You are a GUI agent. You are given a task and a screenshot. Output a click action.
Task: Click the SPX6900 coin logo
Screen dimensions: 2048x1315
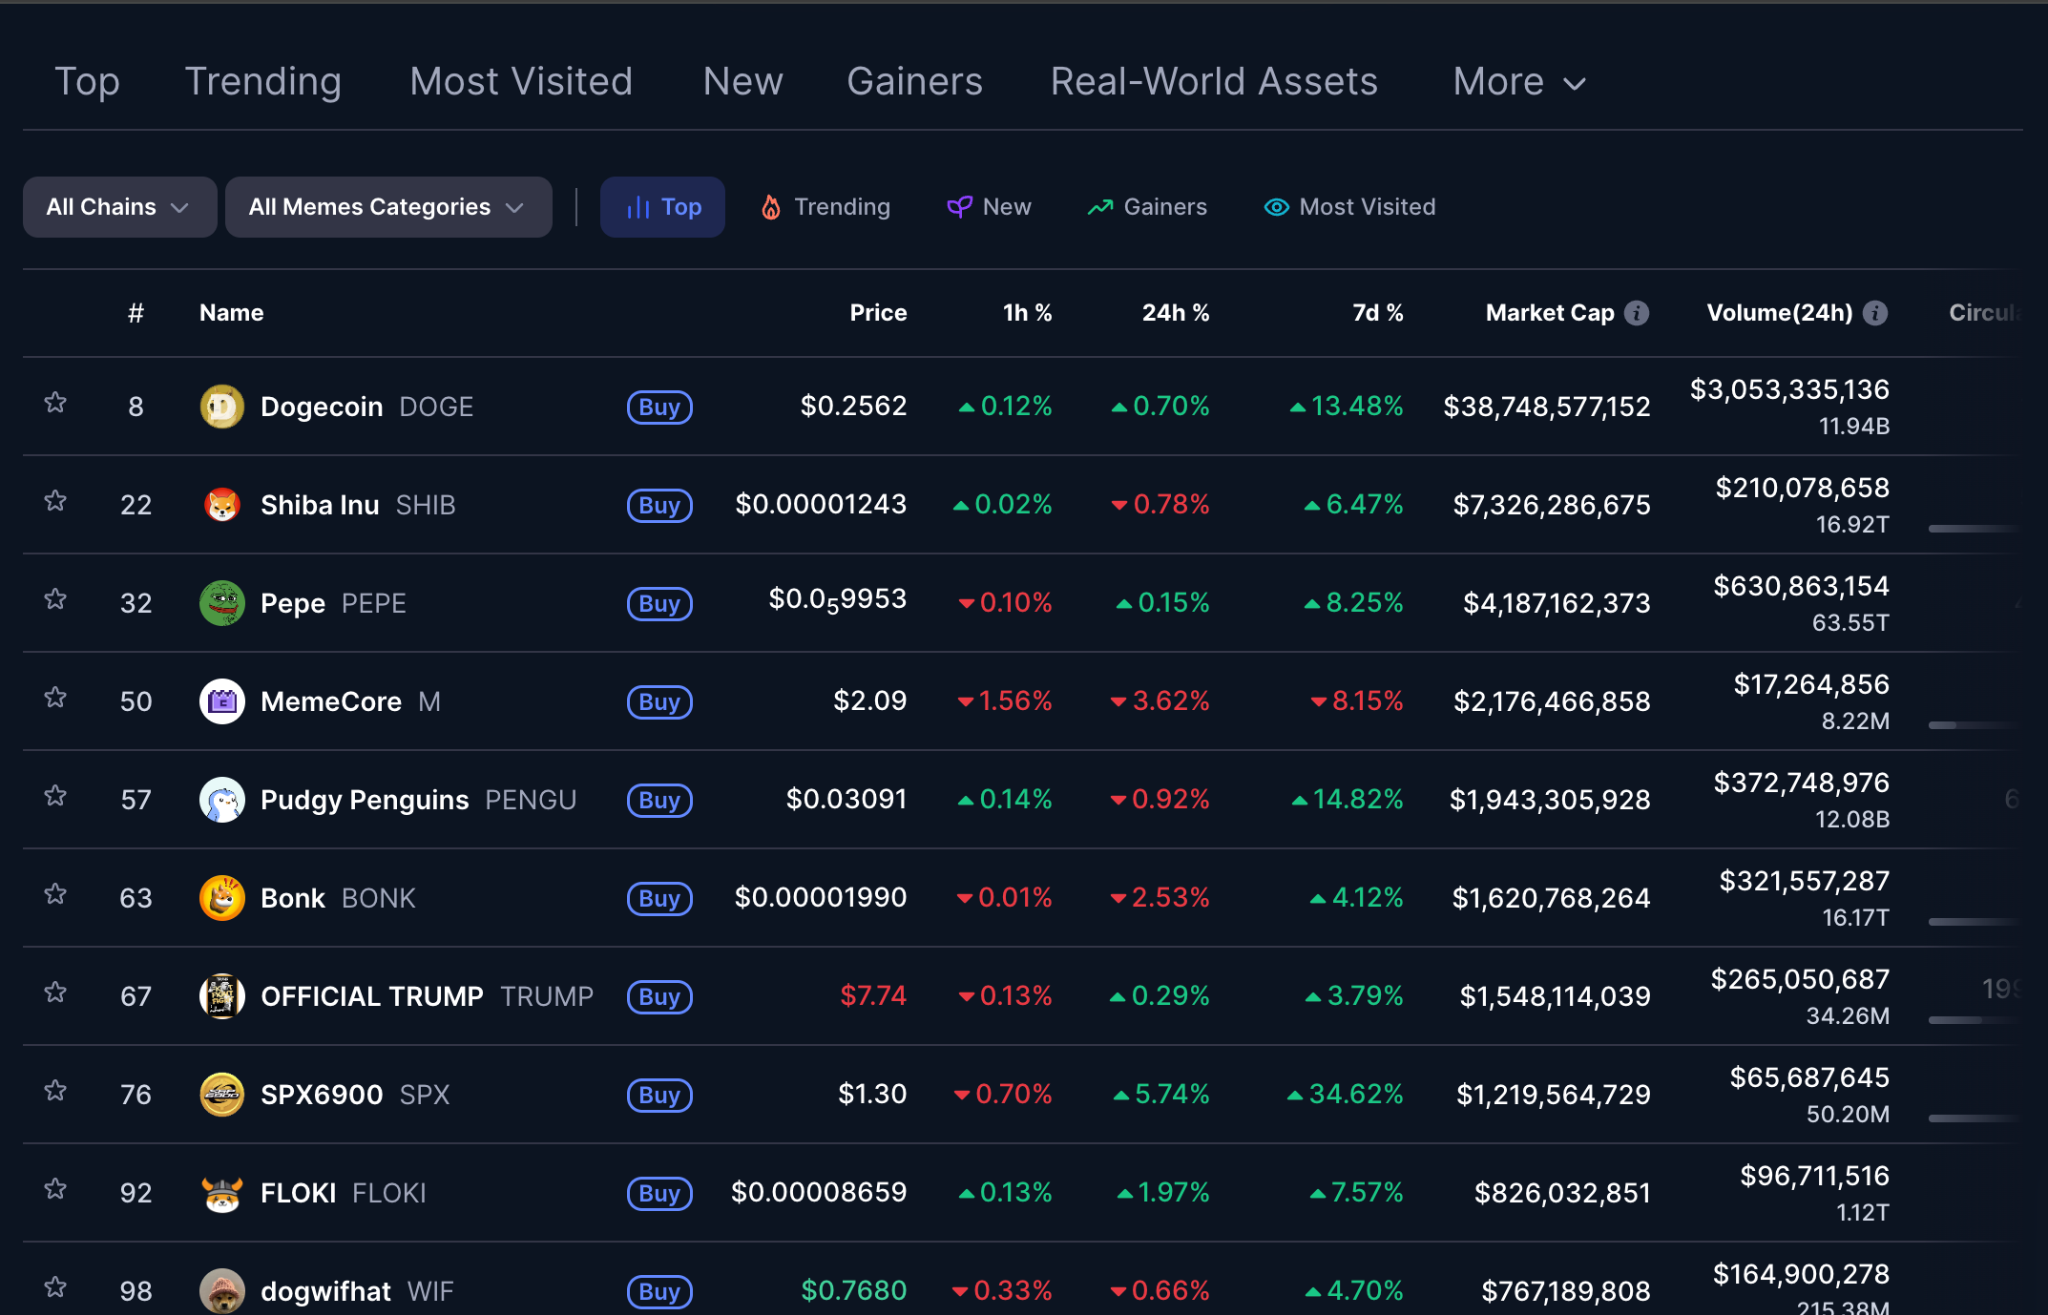(222, 1095)
